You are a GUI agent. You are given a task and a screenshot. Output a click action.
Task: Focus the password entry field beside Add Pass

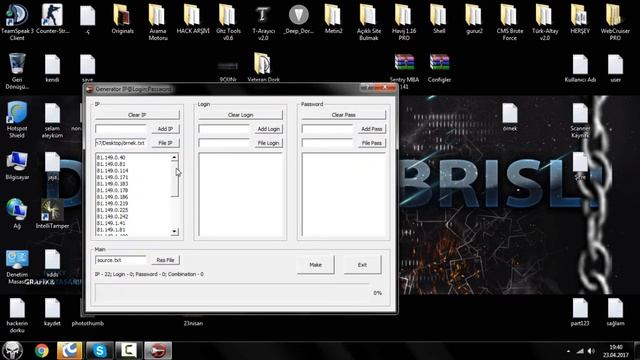point(327,129)
